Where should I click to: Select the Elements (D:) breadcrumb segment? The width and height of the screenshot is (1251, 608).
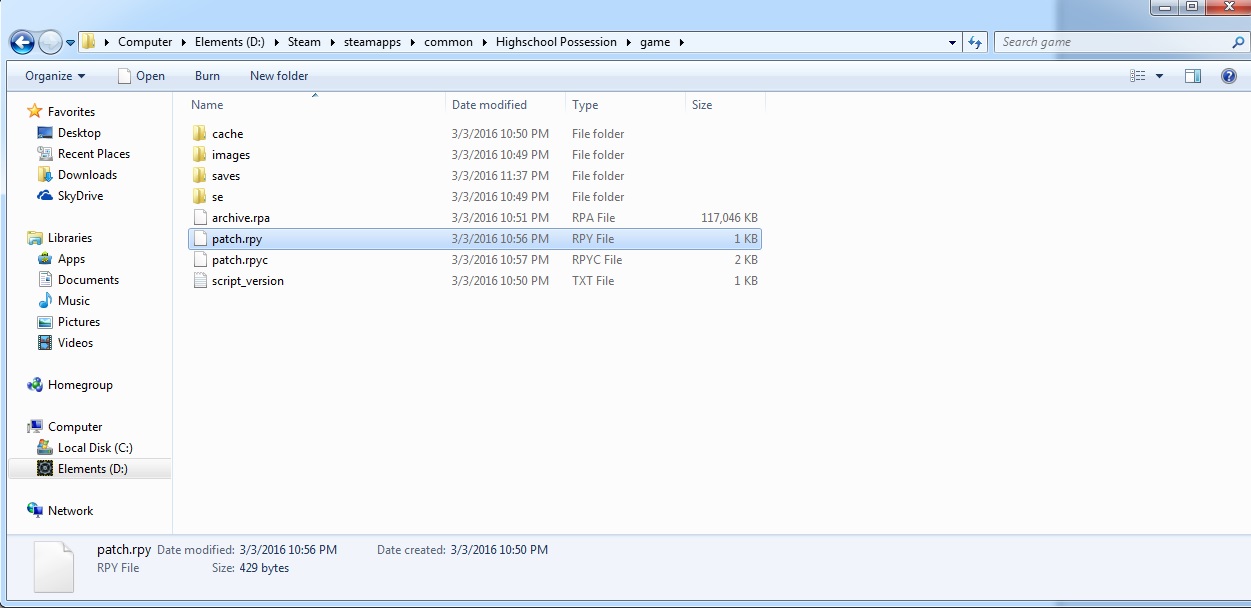(229, 42)
